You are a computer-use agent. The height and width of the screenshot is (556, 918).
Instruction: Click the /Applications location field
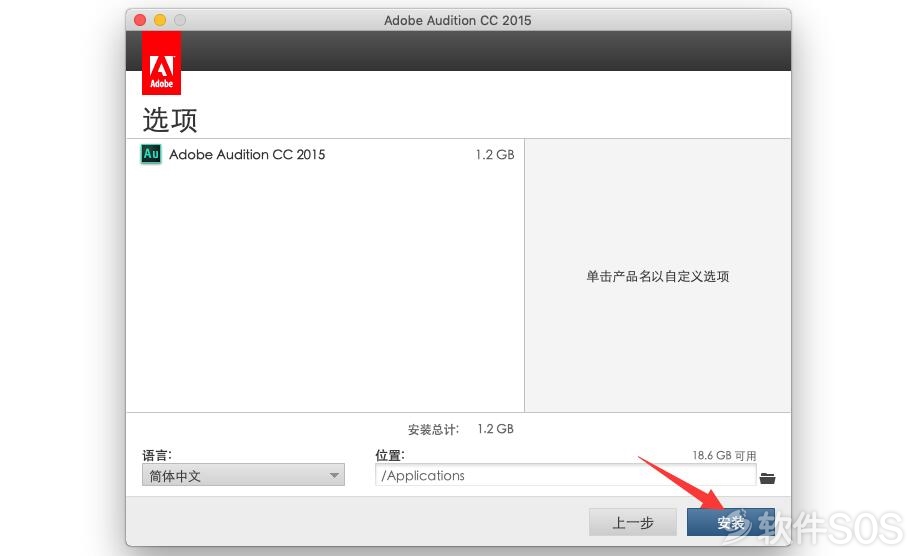pyautogui.click(x=566, y=475)
